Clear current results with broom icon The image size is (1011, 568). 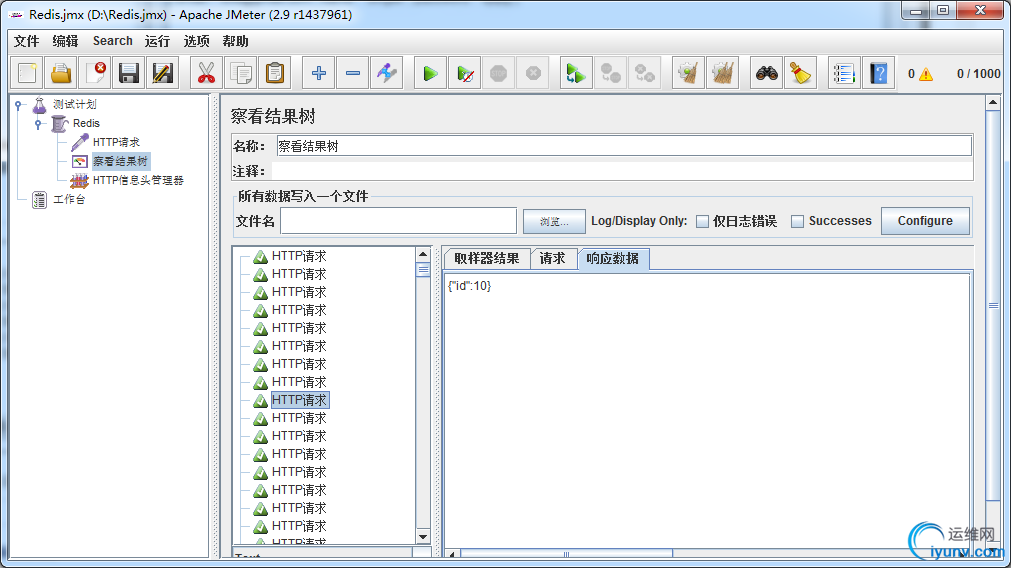point(688,73)
